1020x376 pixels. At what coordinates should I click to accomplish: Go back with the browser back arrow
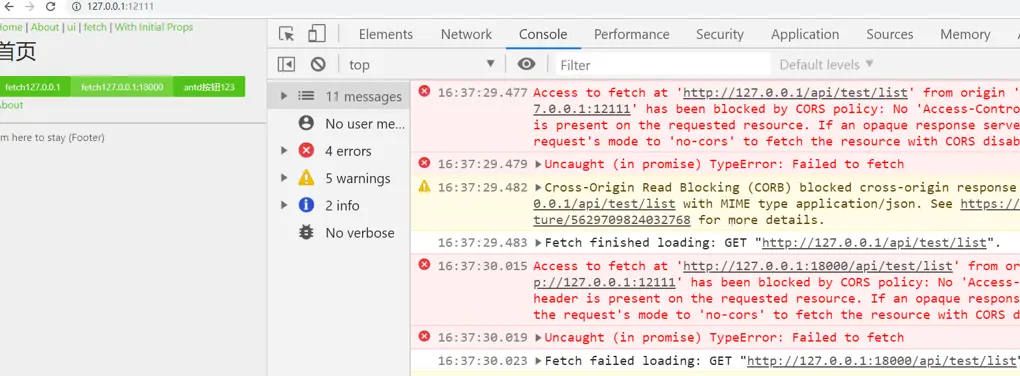pos(8,7)
